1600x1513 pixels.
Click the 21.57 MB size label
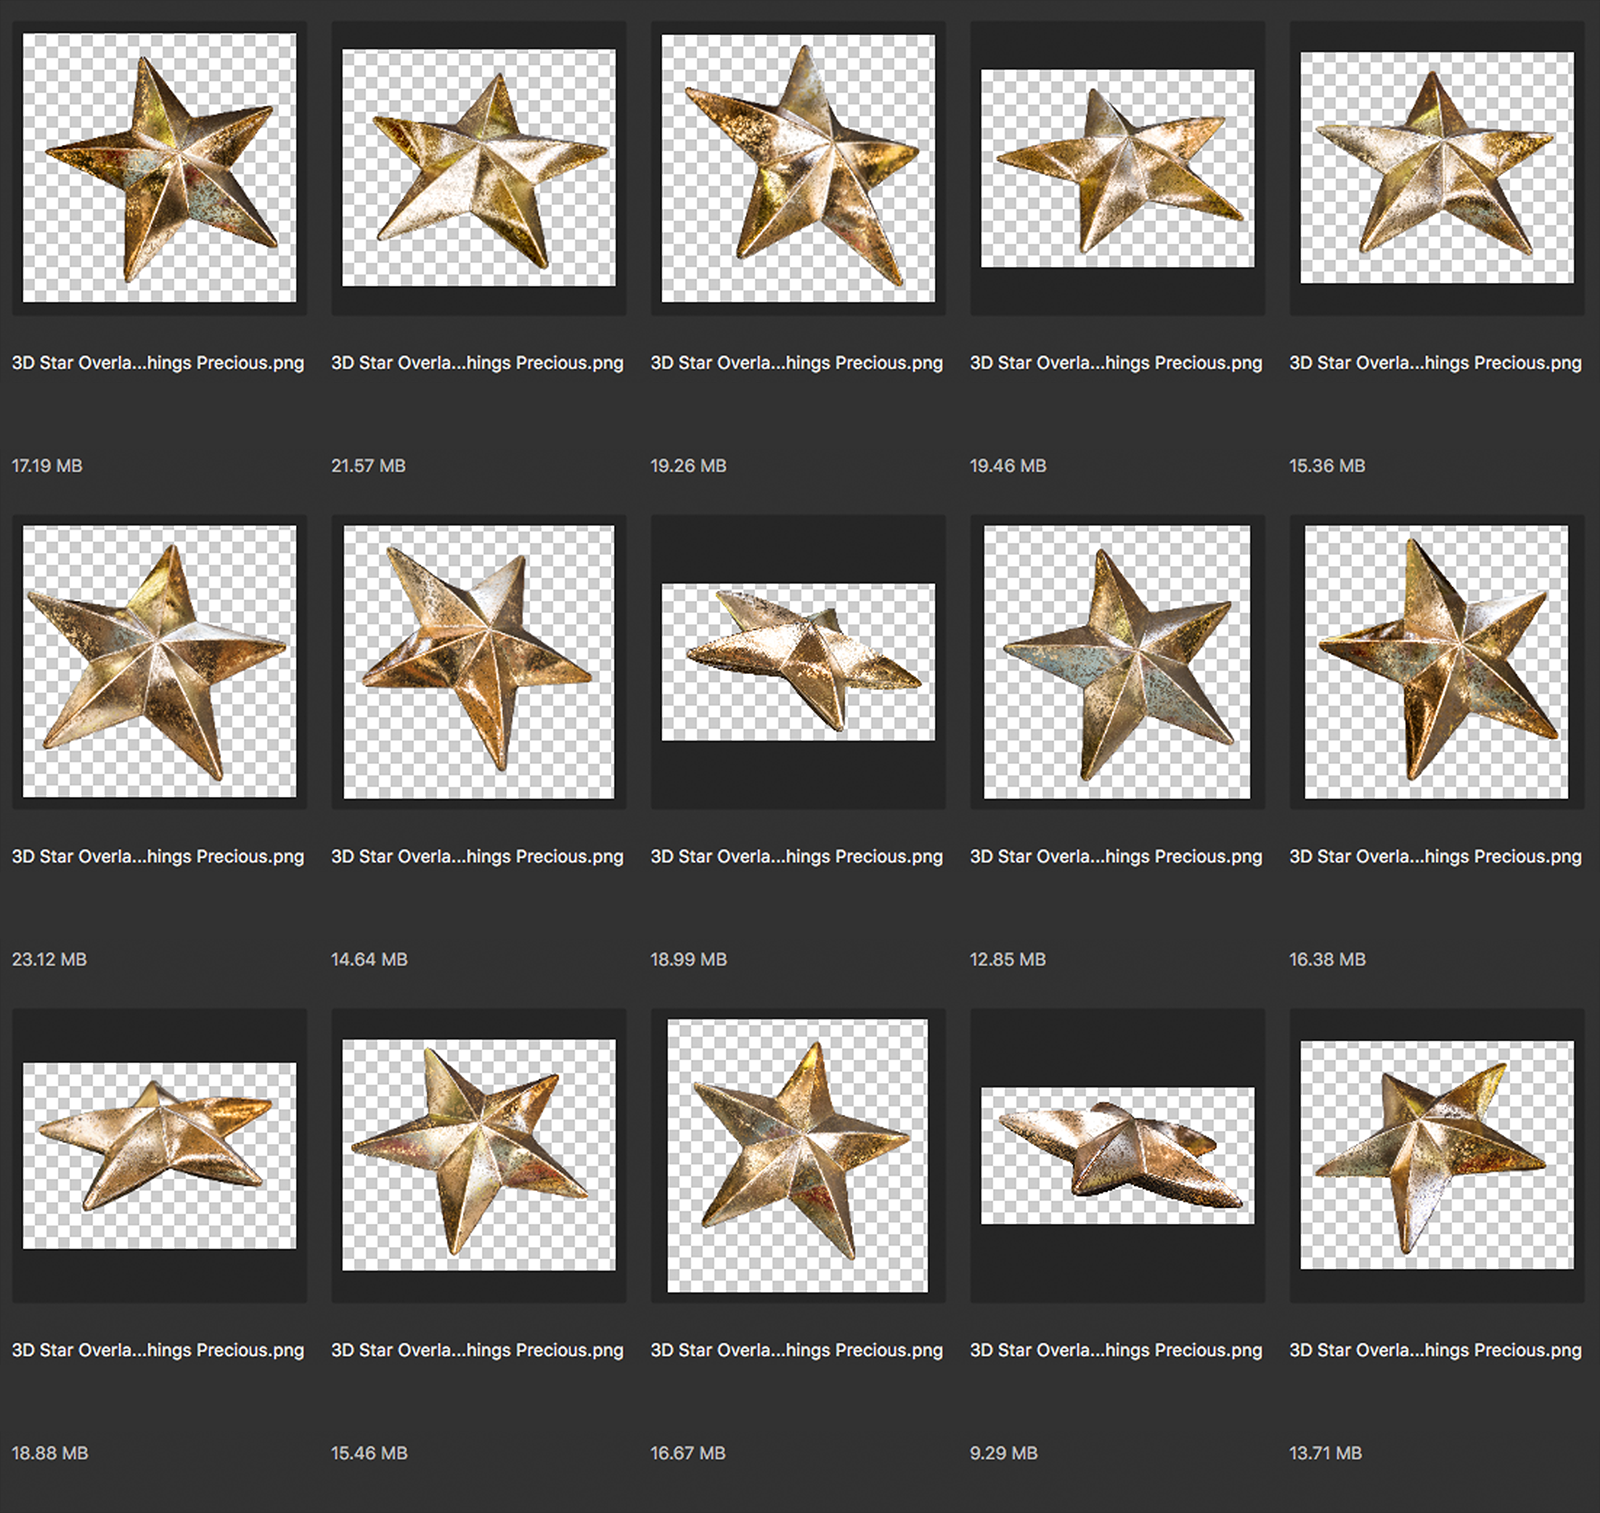coord(370,465)
